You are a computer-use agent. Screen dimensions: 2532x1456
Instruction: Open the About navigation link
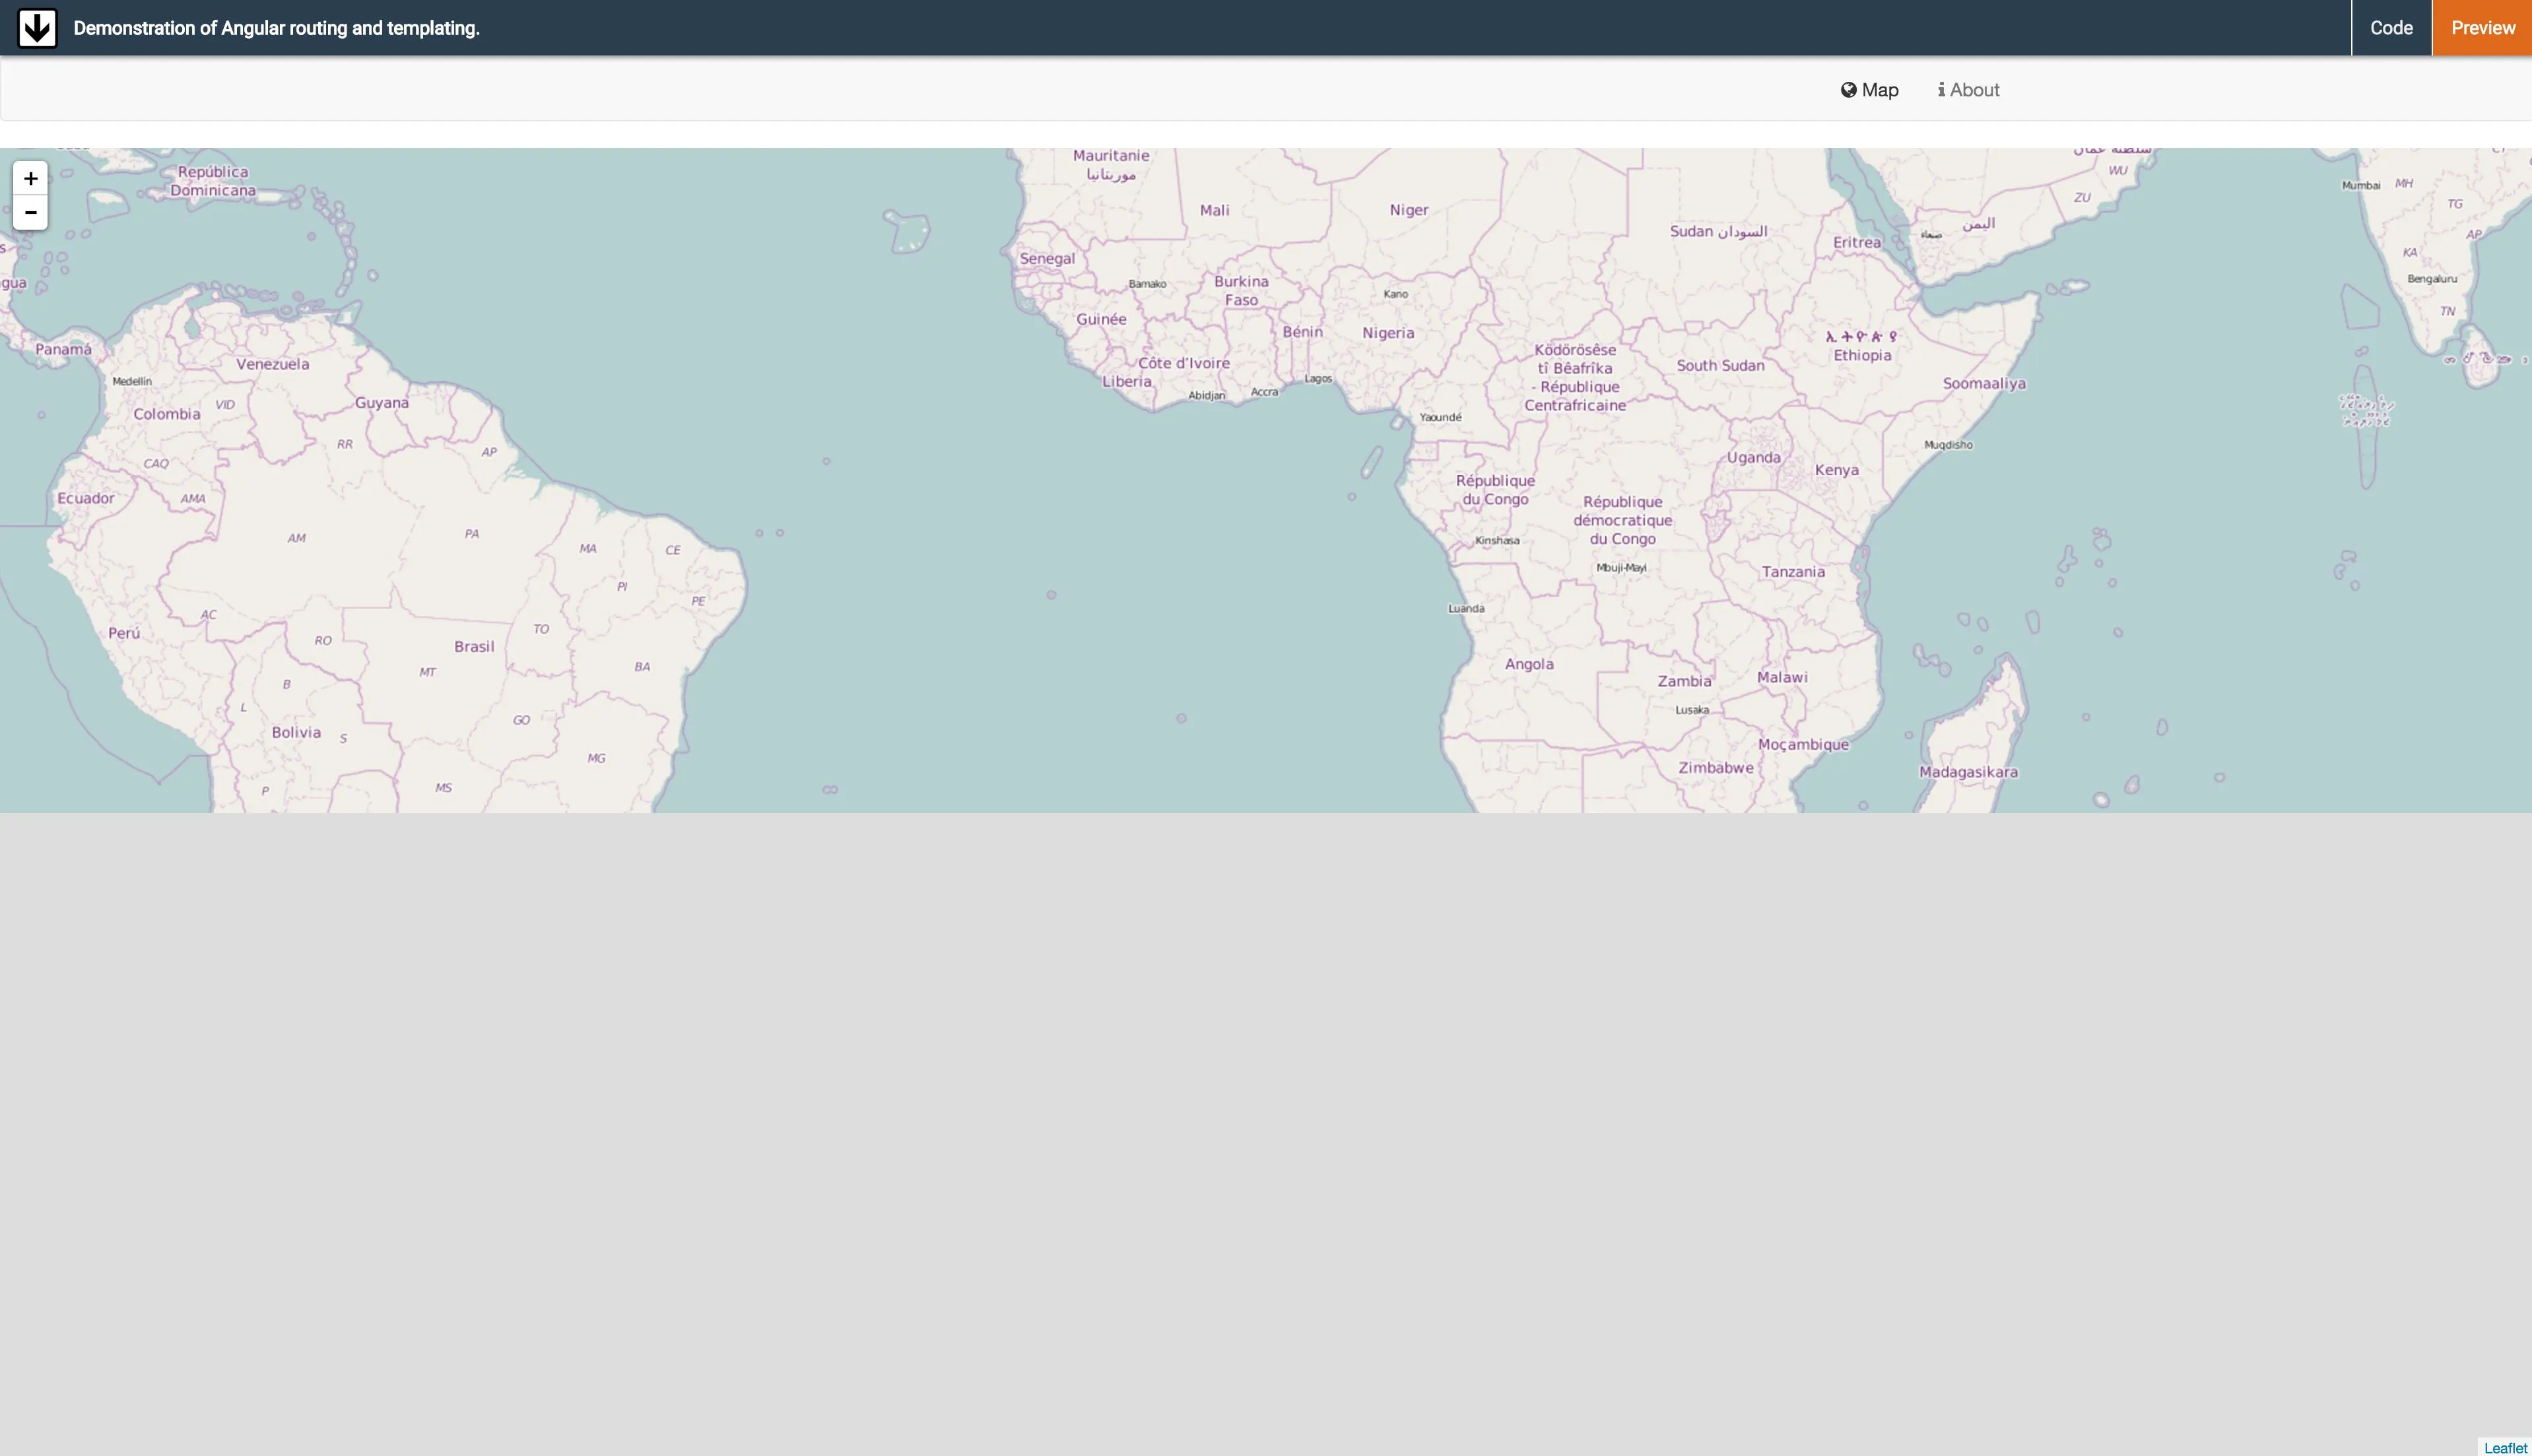[1974, 90]
